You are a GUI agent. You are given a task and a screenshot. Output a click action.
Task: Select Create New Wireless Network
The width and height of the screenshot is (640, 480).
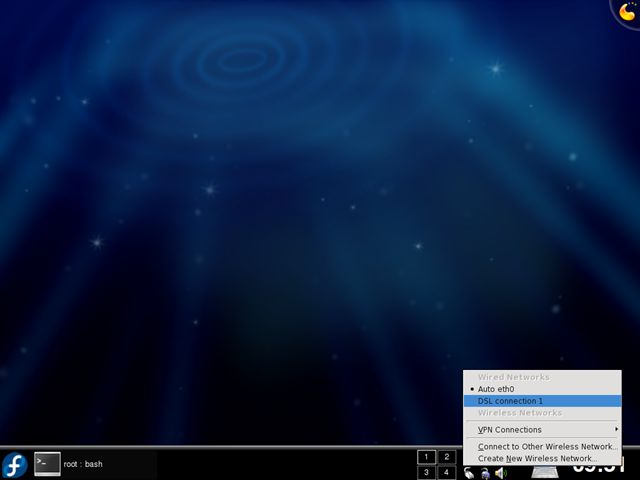[542, 458]
